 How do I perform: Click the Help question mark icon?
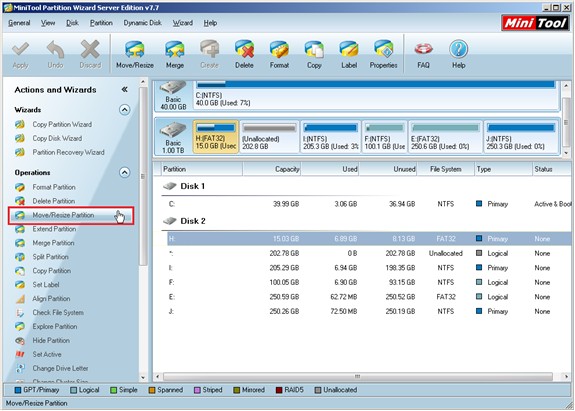point(458,54)
